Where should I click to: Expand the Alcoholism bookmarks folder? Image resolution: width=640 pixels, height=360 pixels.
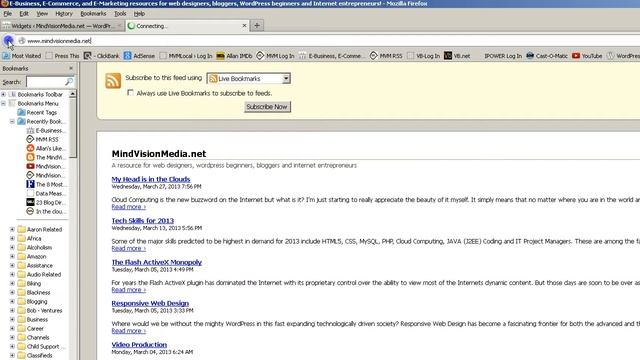[12, 247]
